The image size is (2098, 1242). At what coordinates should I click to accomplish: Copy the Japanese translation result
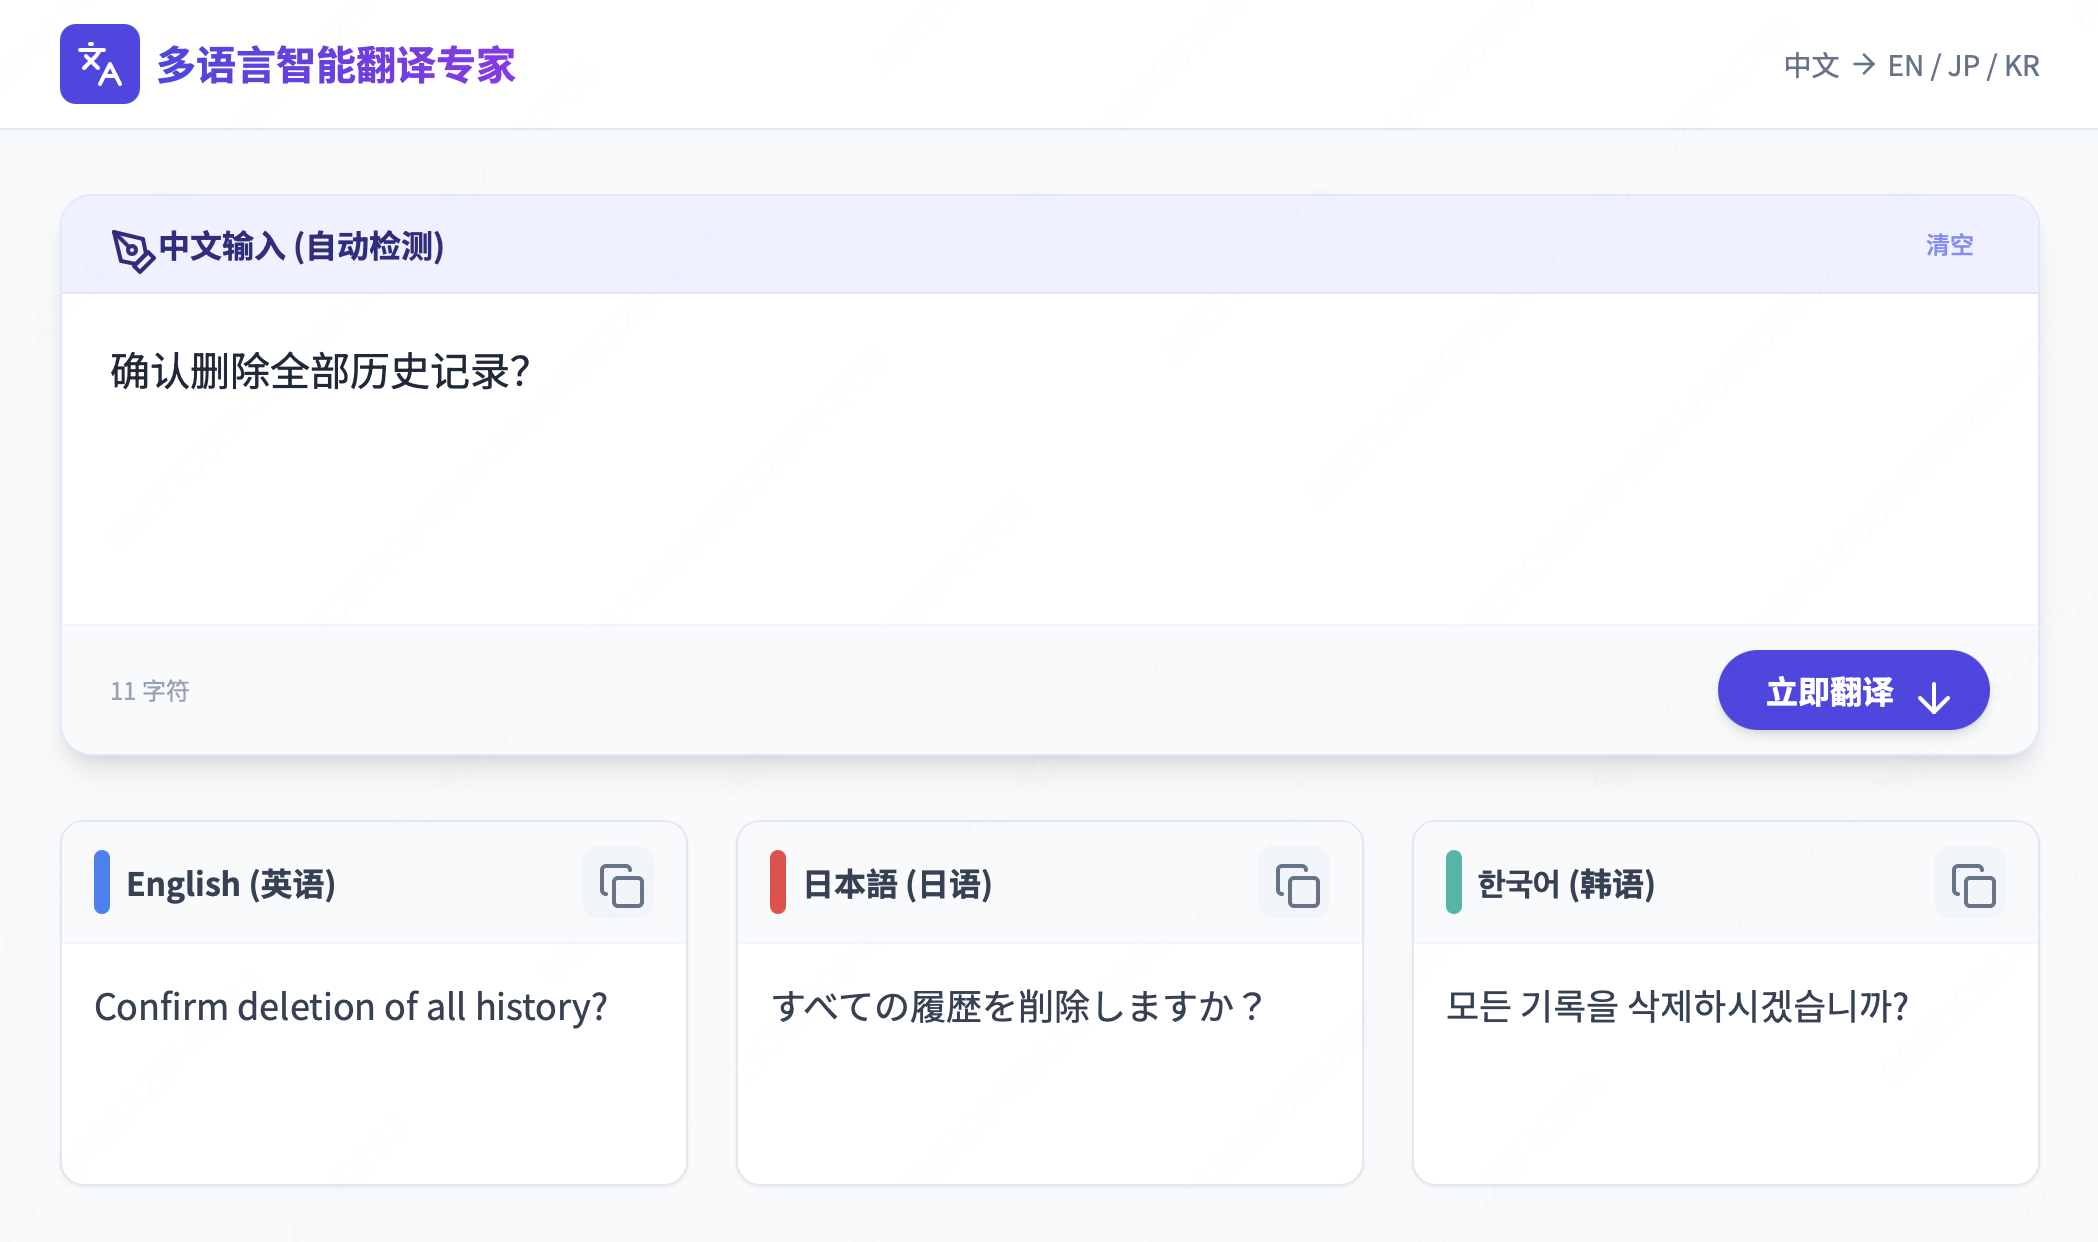(1296, 885)
